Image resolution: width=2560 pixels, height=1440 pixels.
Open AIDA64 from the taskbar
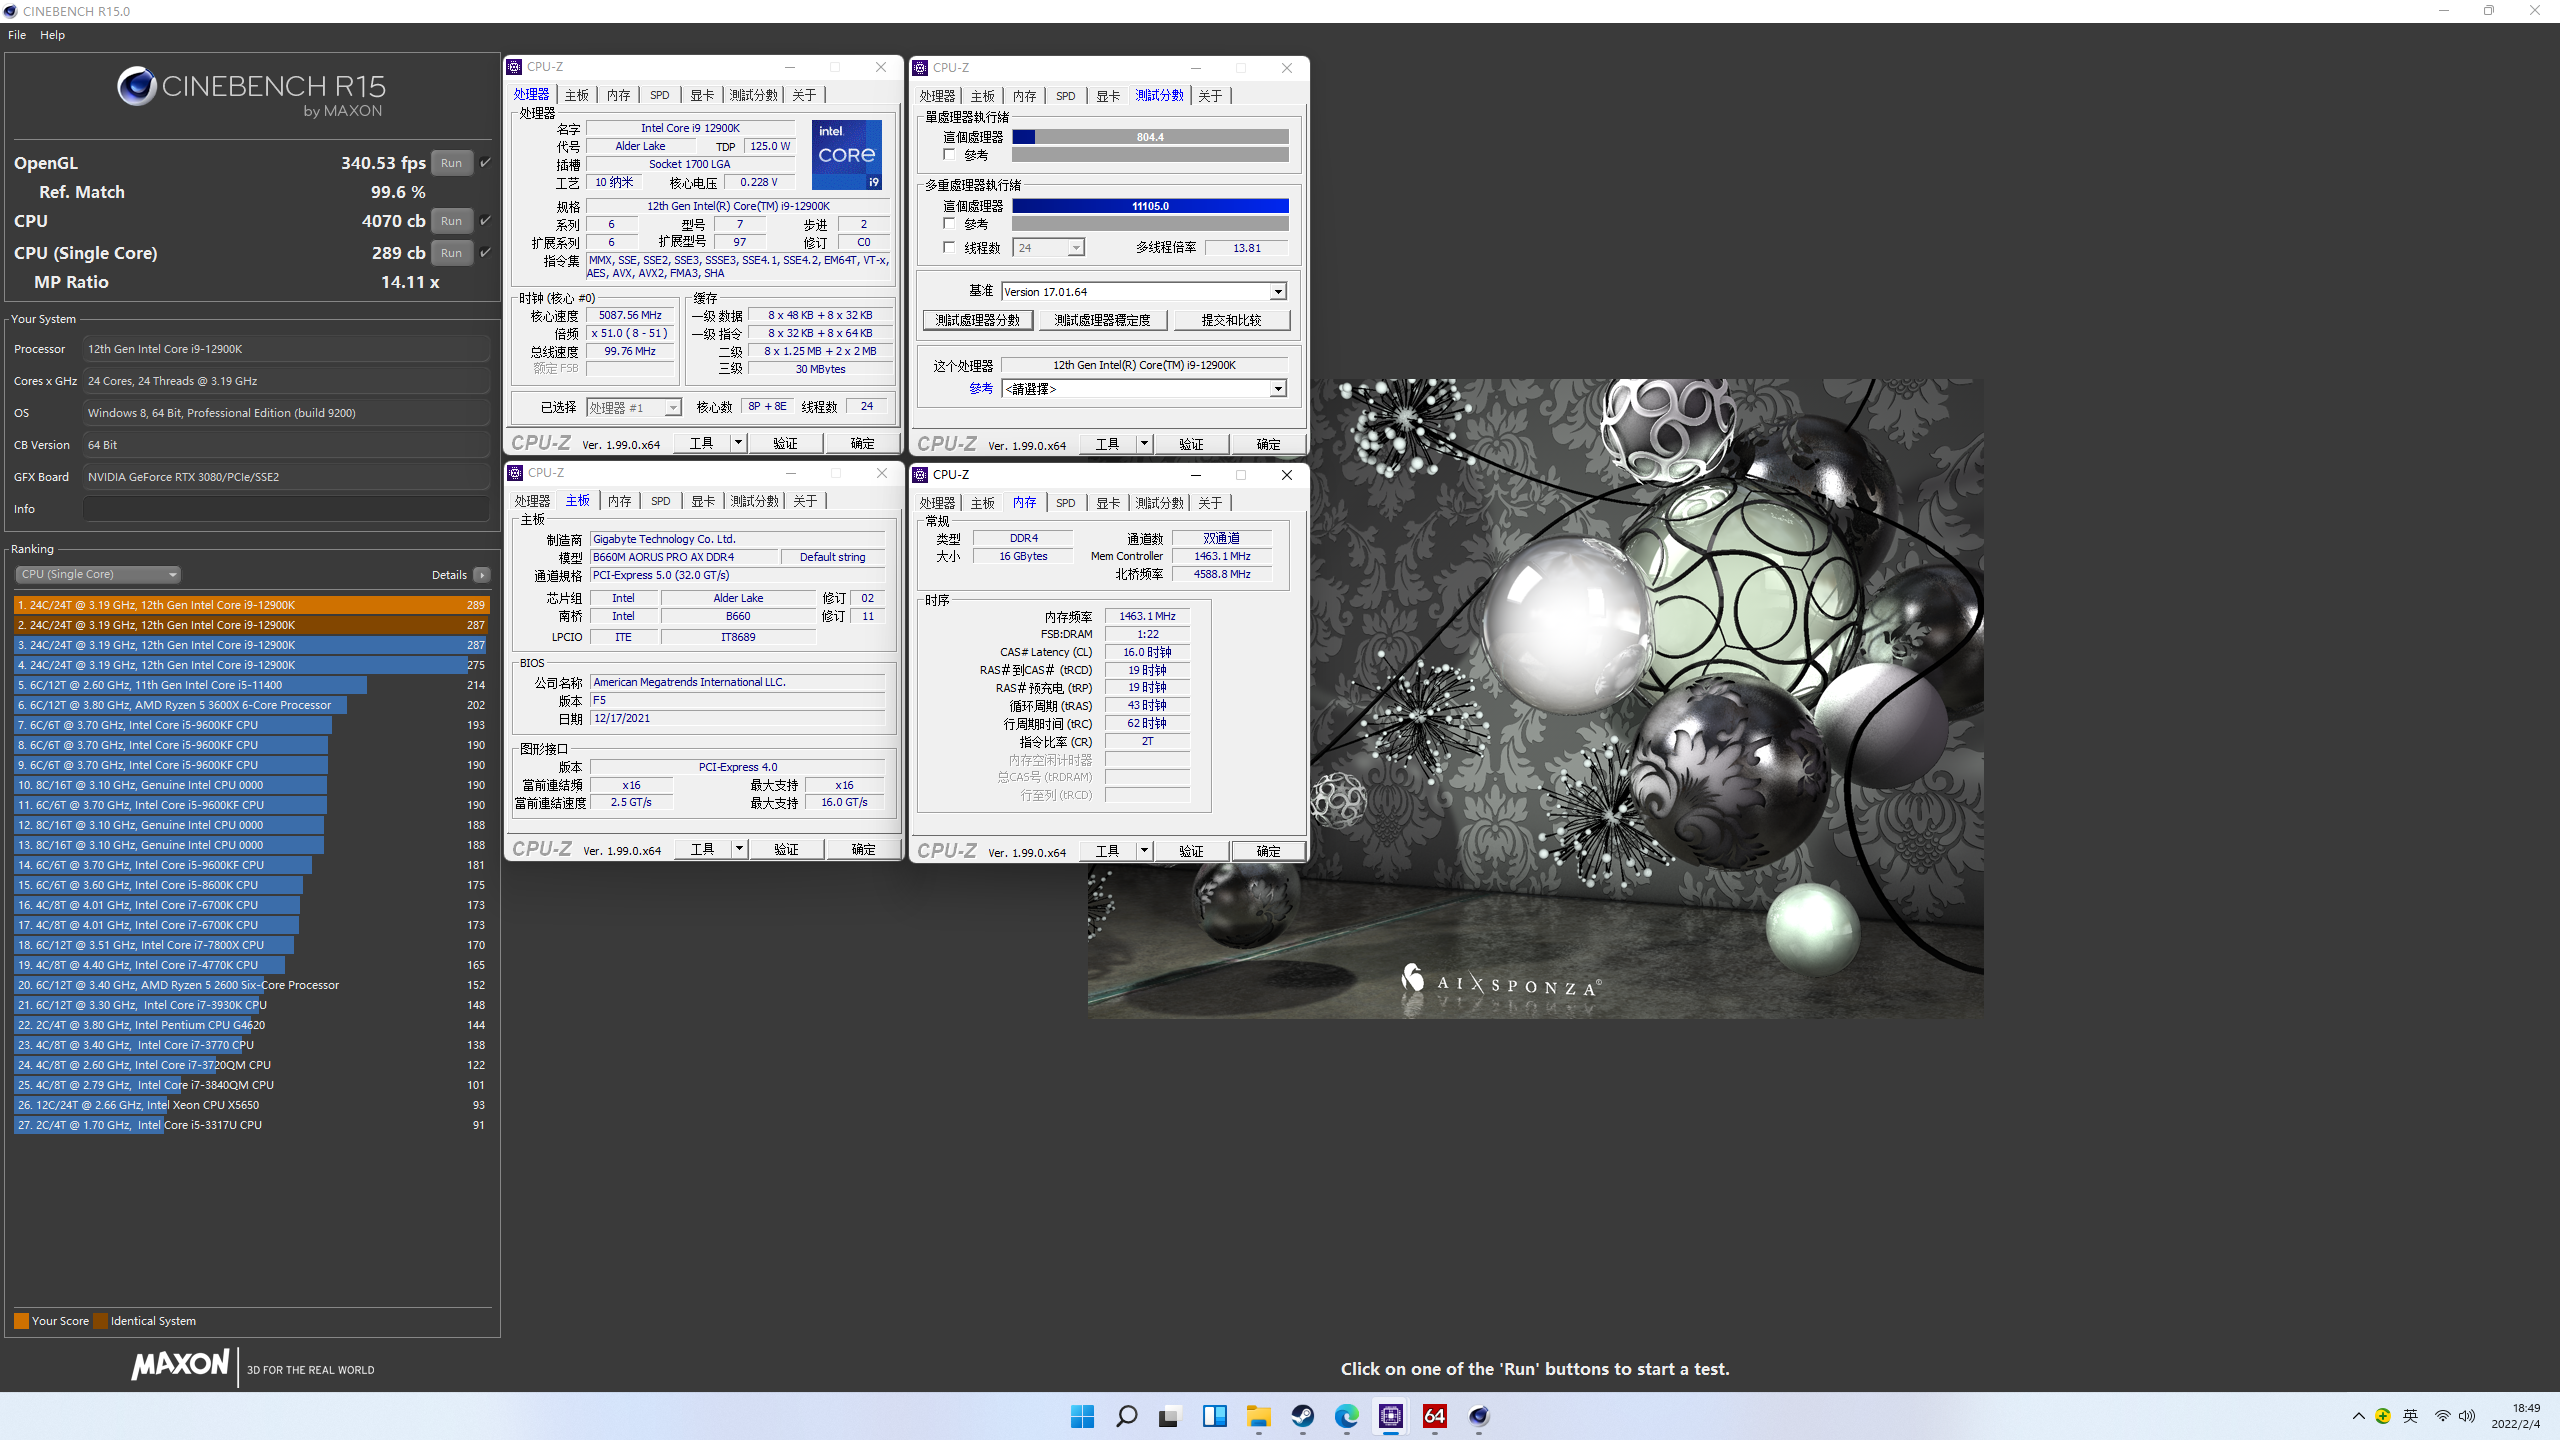coord(1434,1416)
